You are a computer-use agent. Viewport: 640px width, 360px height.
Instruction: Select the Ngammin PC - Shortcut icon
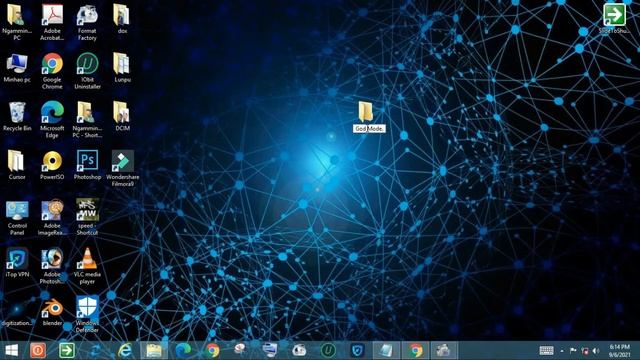point(87,120)
